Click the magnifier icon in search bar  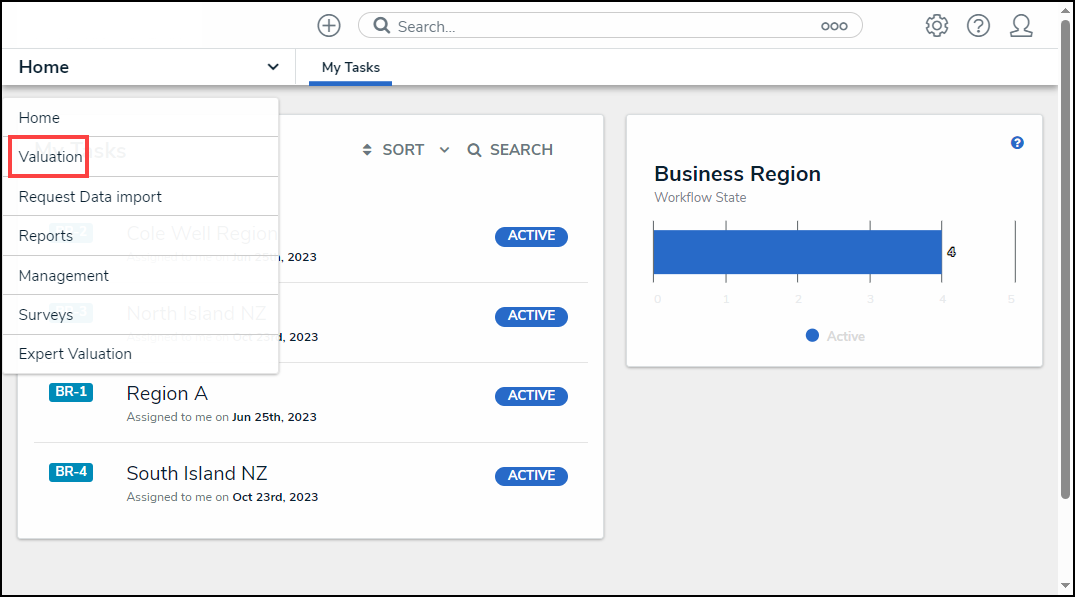[382, 26]
